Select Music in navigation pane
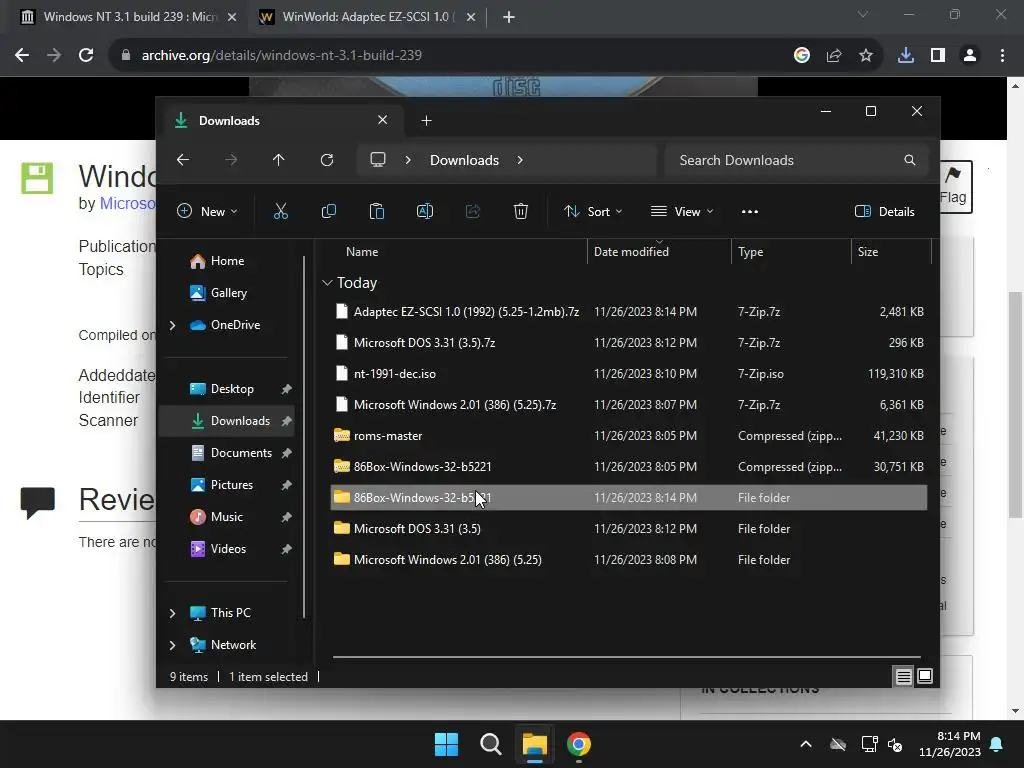Screen dimensions: 1024x768 click(227, 517)
